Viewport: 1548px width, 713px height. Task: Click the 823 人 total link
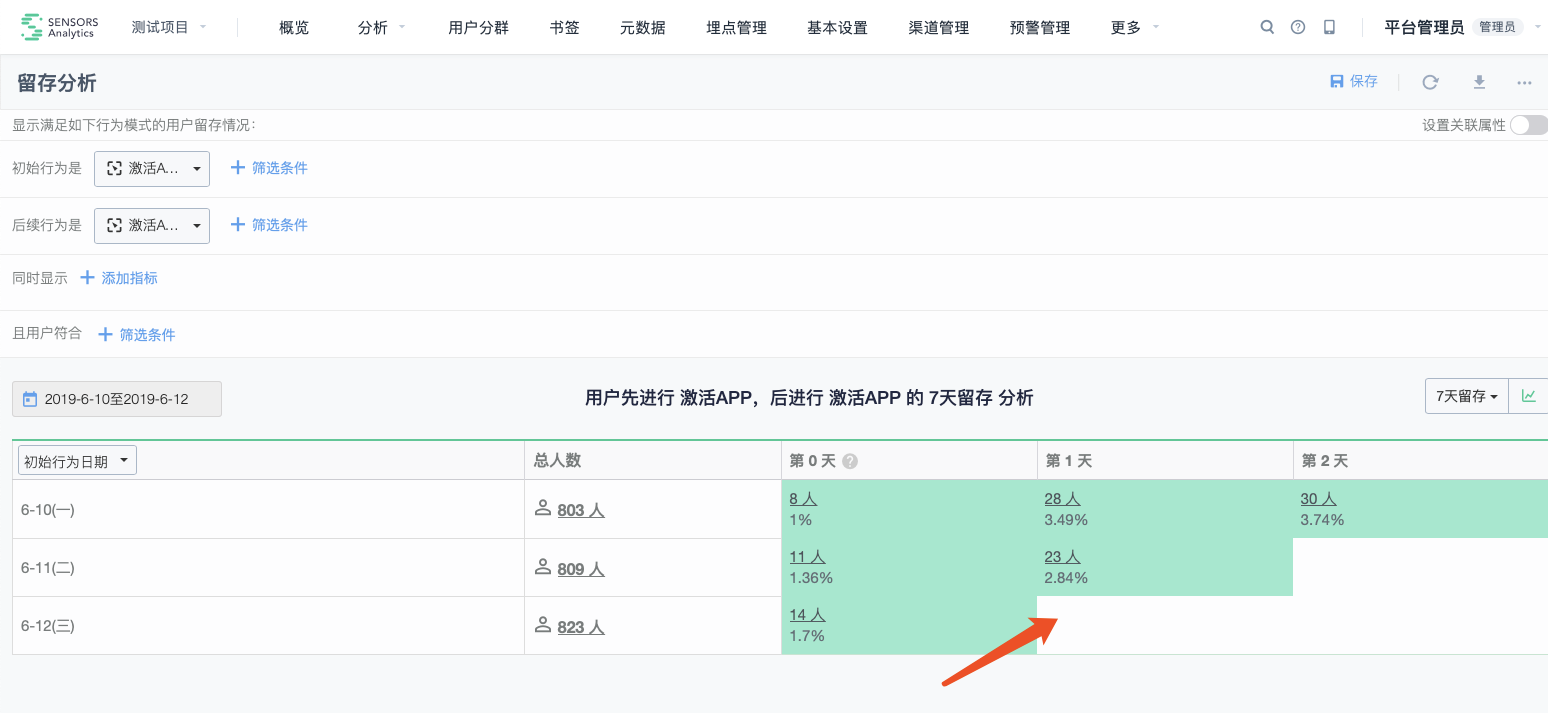click(x=581, y=627)
